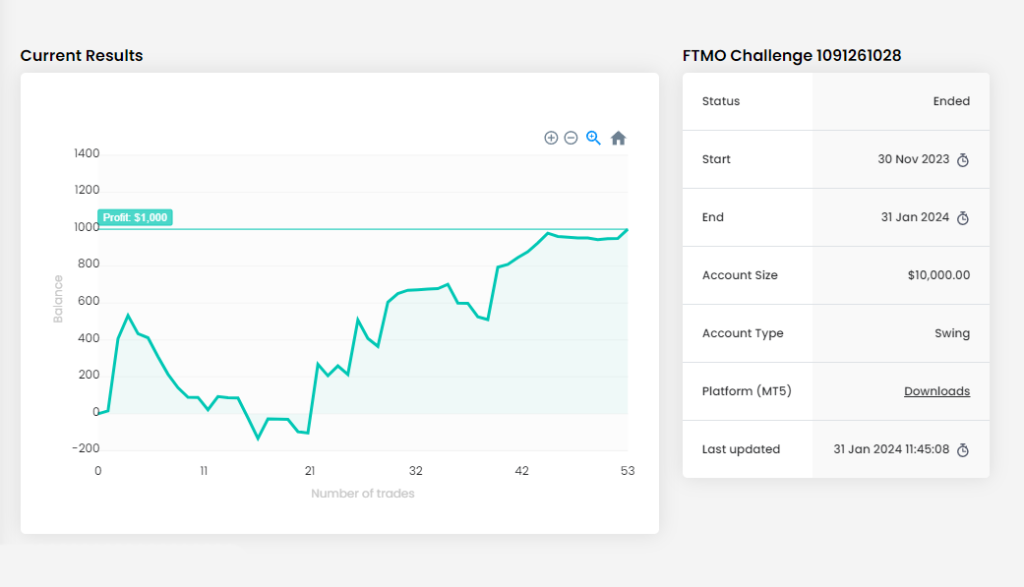Activate the magnifier selection zoom tool
The width and height of the screenshot is (1024, 587).
click(x=593, y=138)
